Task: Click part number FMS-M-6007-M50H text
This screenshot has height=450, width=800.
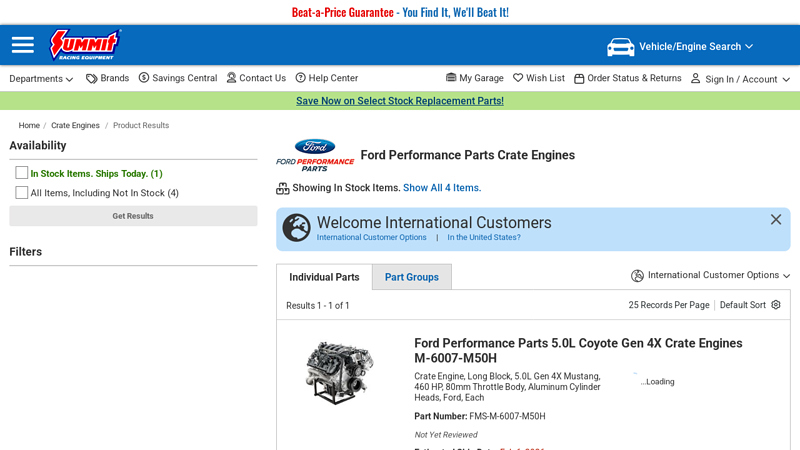Action: 507,416
